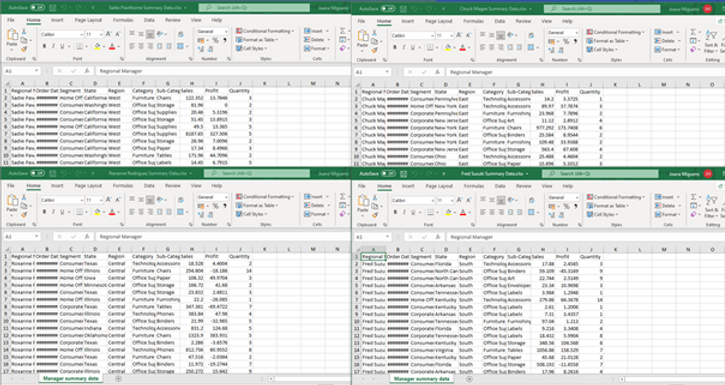Click Clear eraser icon in the Chuck Magee window

tap(693, 49)
